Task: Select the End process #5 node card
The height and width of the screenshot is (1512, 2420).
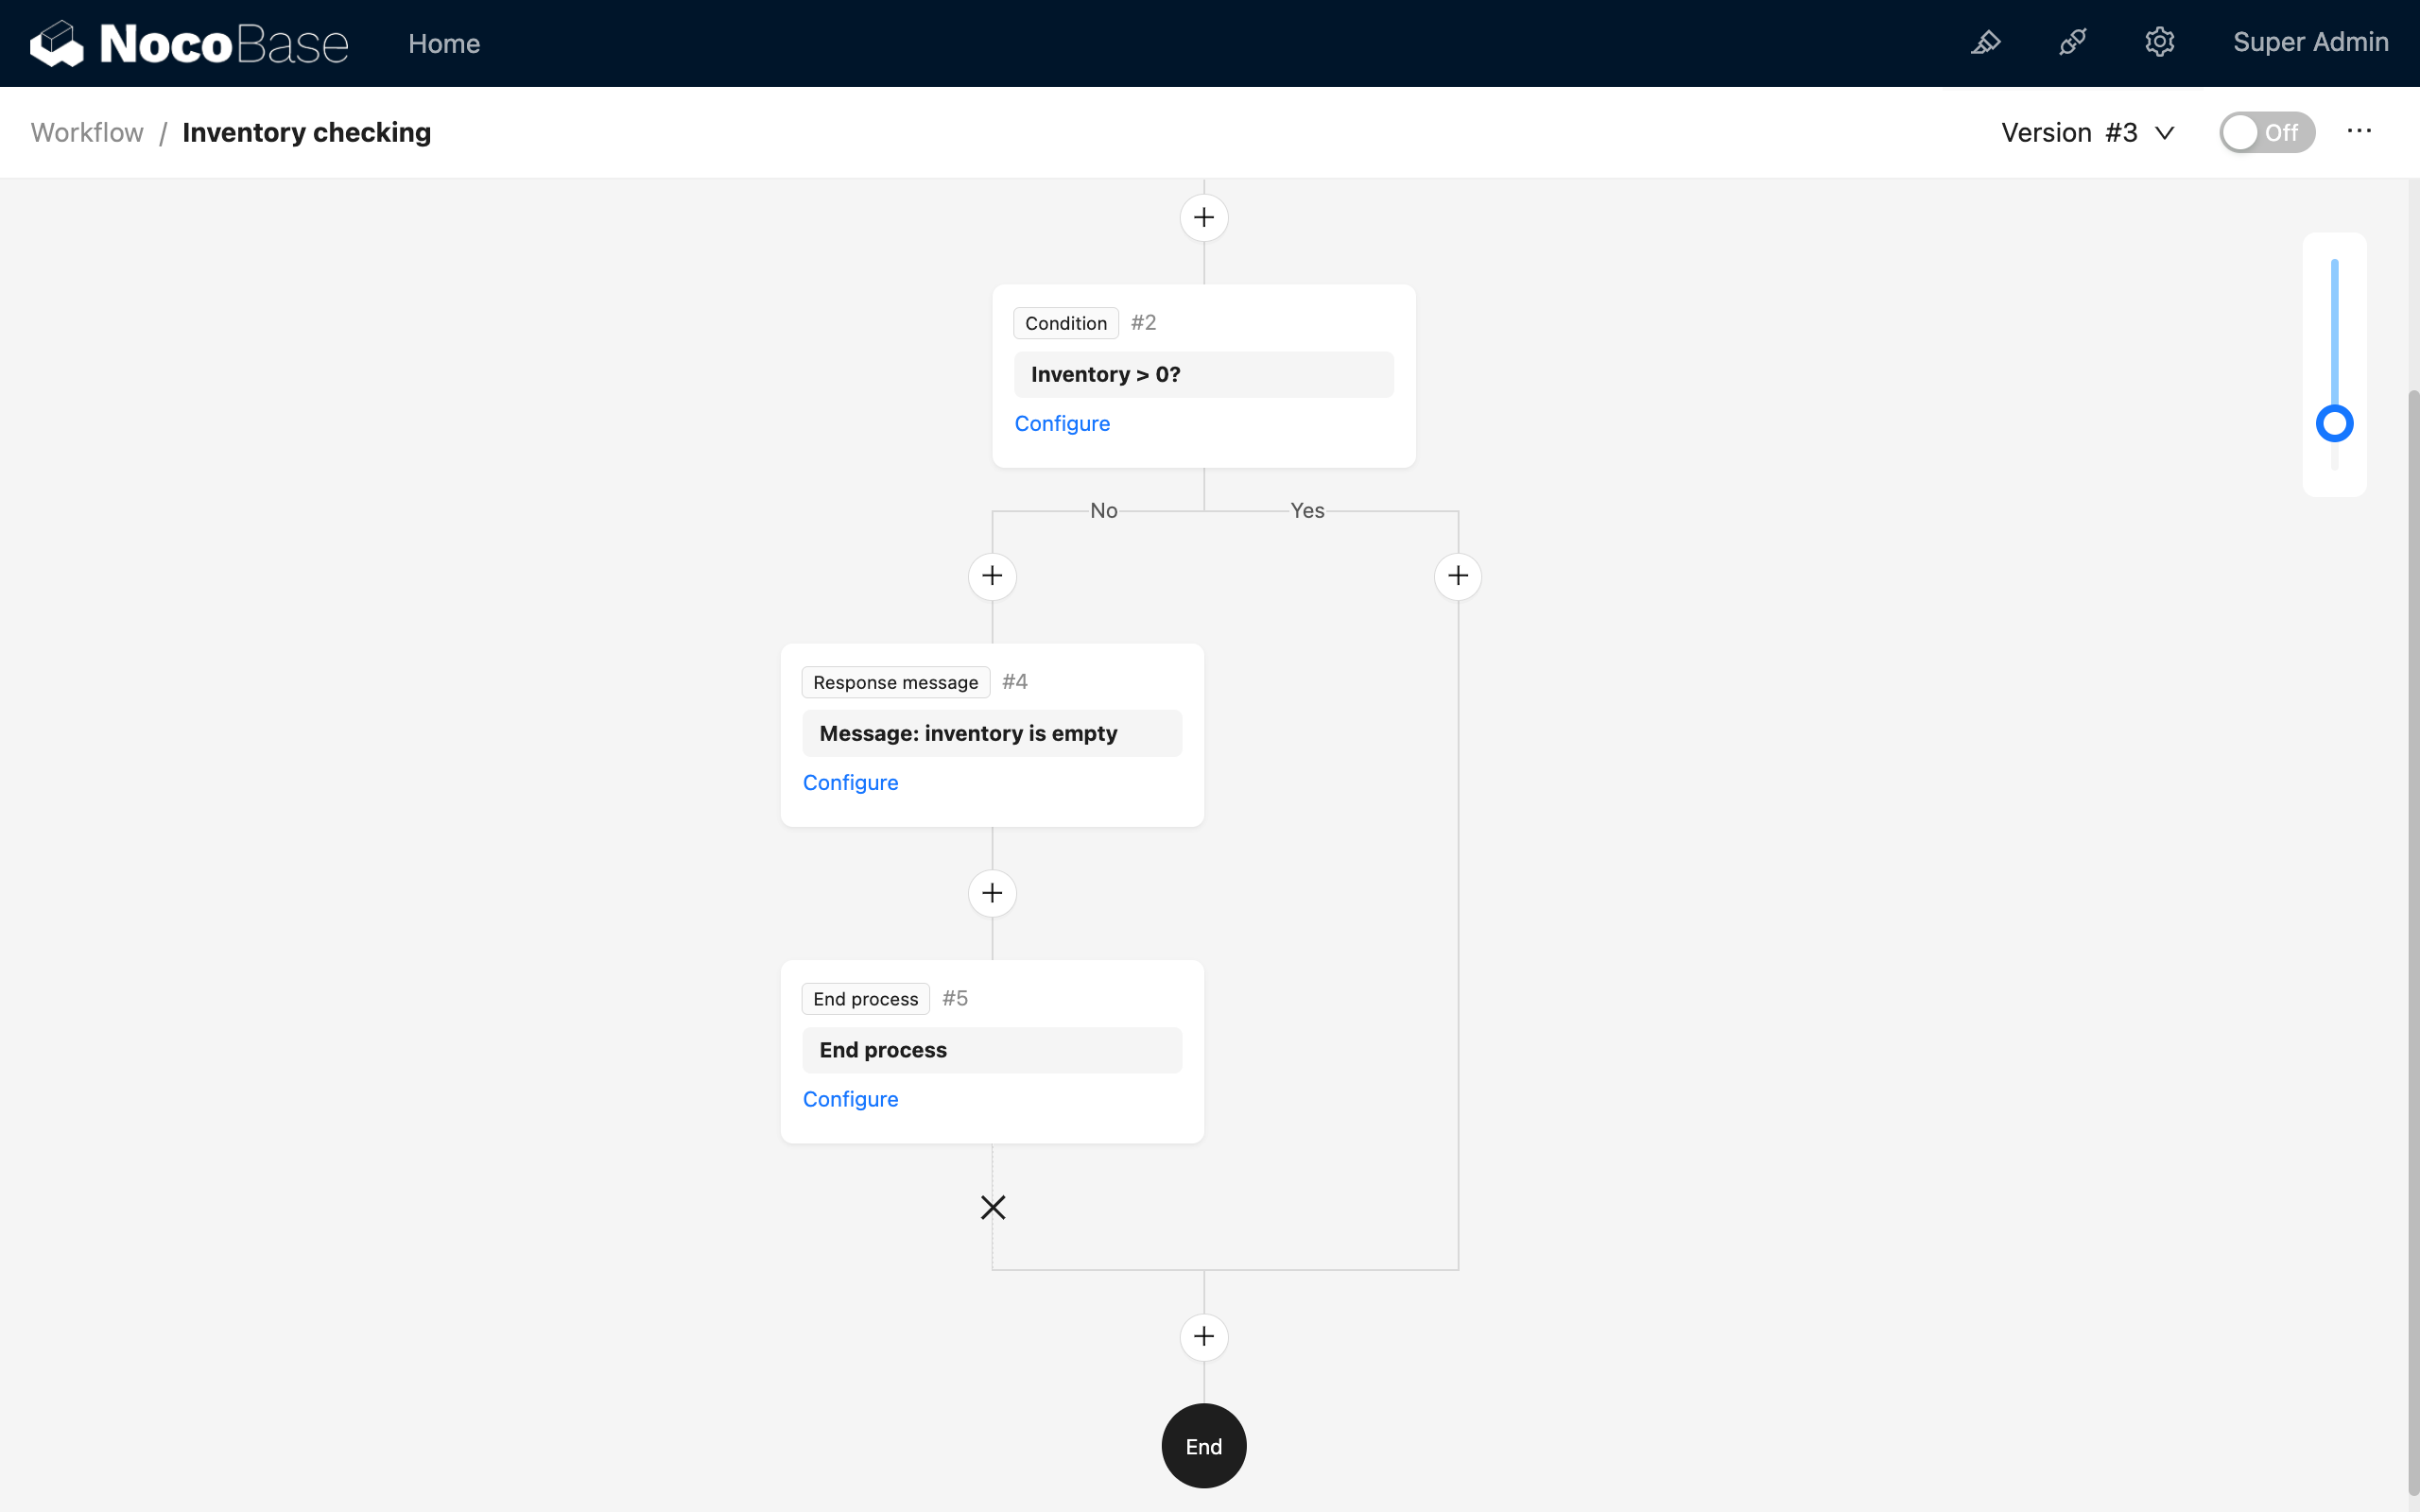Action: pos(991,1051)
